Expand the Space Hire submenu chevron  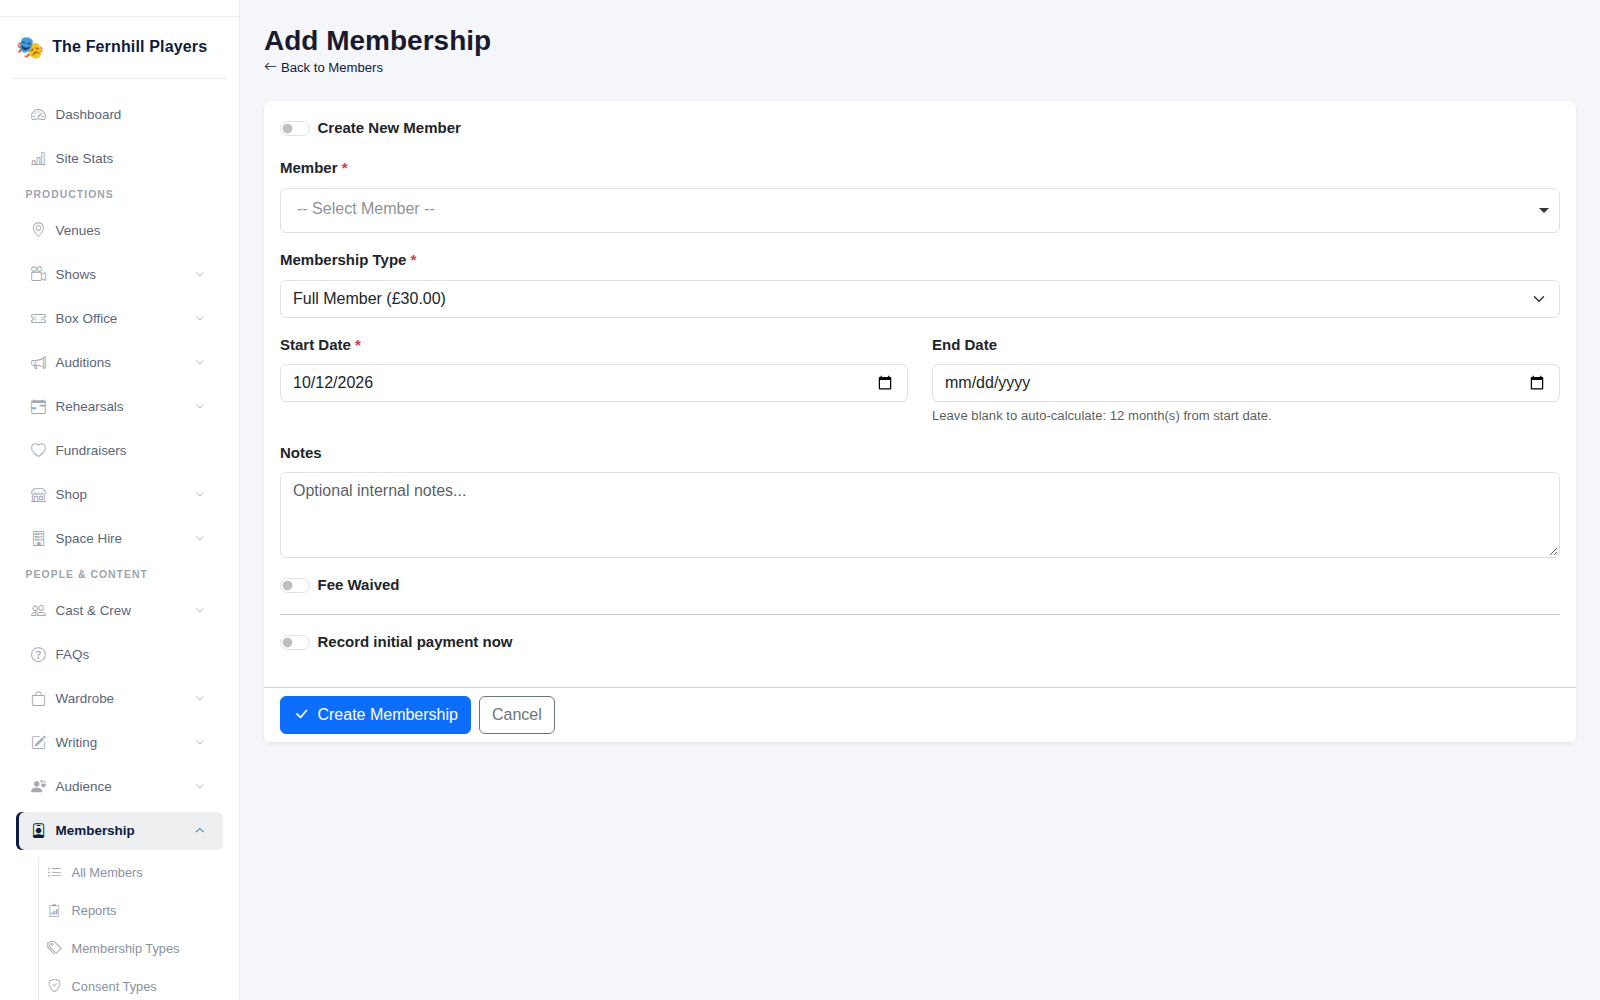pyautogui.click(x=200, y=539)
